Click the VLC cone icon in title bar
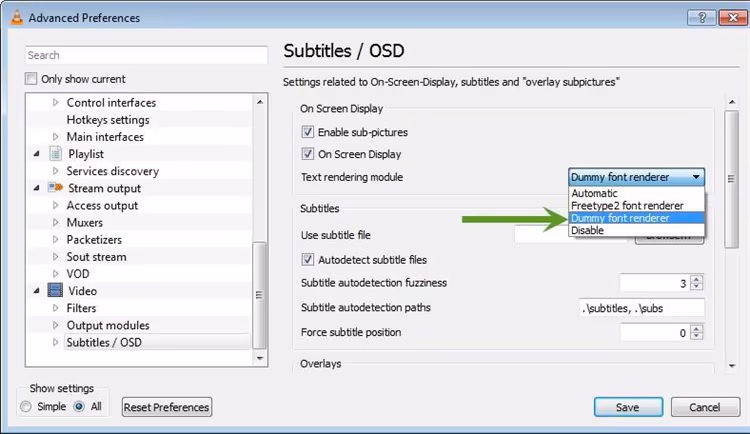This screenshot has width=750, height=434. tap(17, 17)
